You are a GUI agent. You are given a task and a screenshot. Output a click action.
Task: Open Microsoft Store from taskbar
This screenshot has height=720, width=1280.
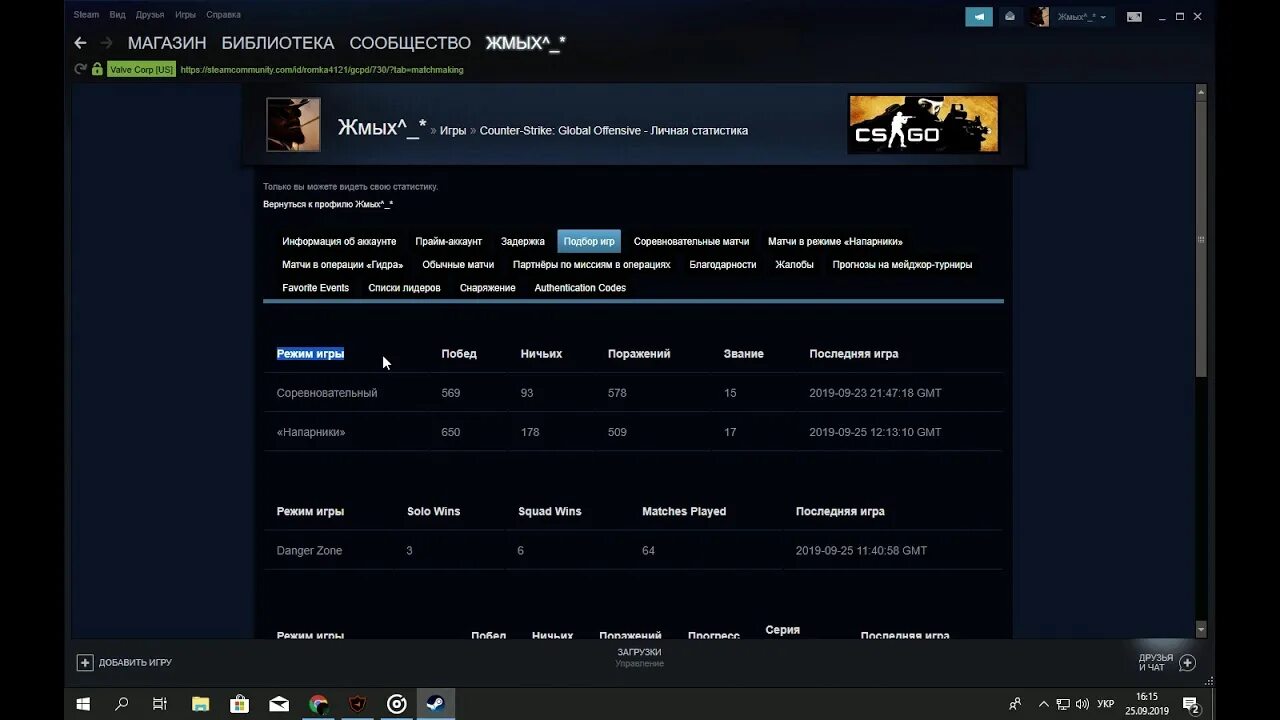[x=239, y=704]
